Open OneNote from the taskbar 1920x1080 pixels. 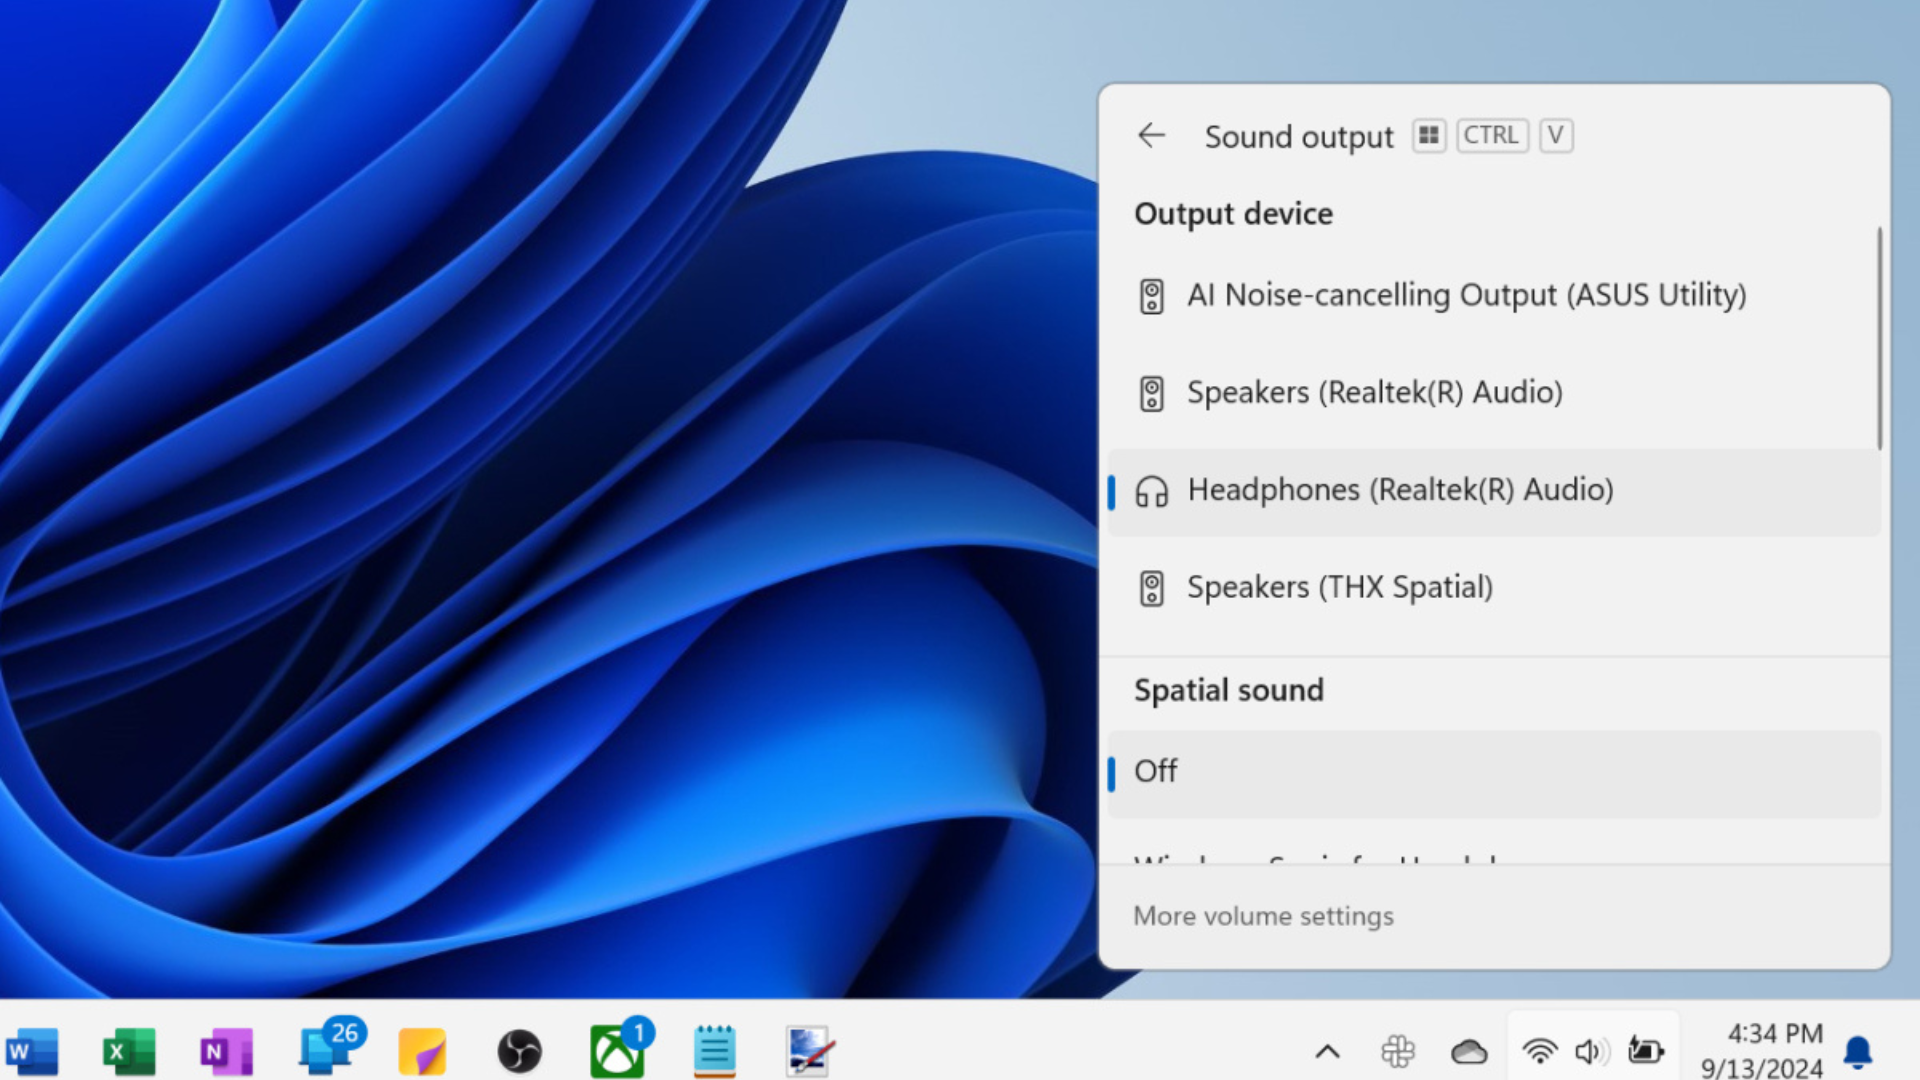(x=225, y=1050)
